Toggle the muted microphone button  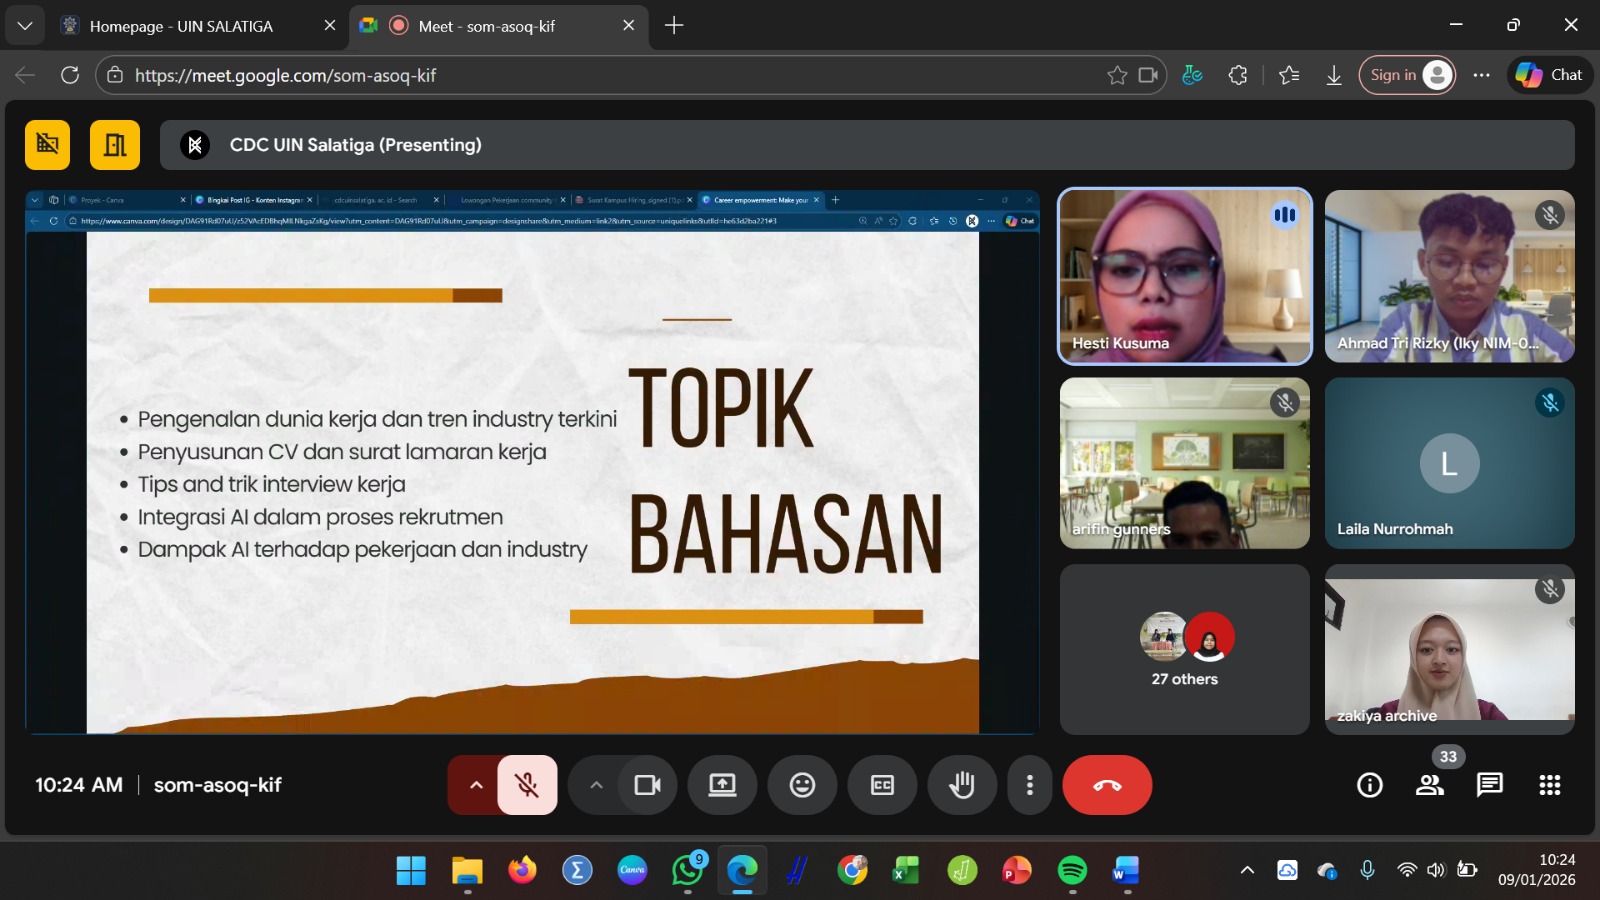(x=527, y=785)
